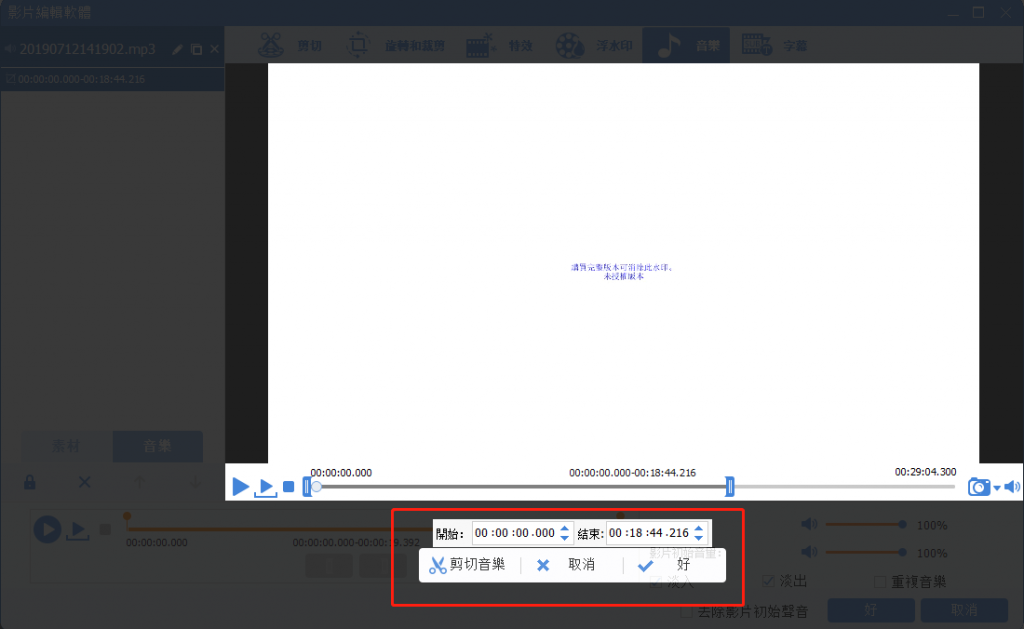Click the 剪切音樂 scissors button
This screenshot has height=629, width=1024.
(x=468, y=564)
